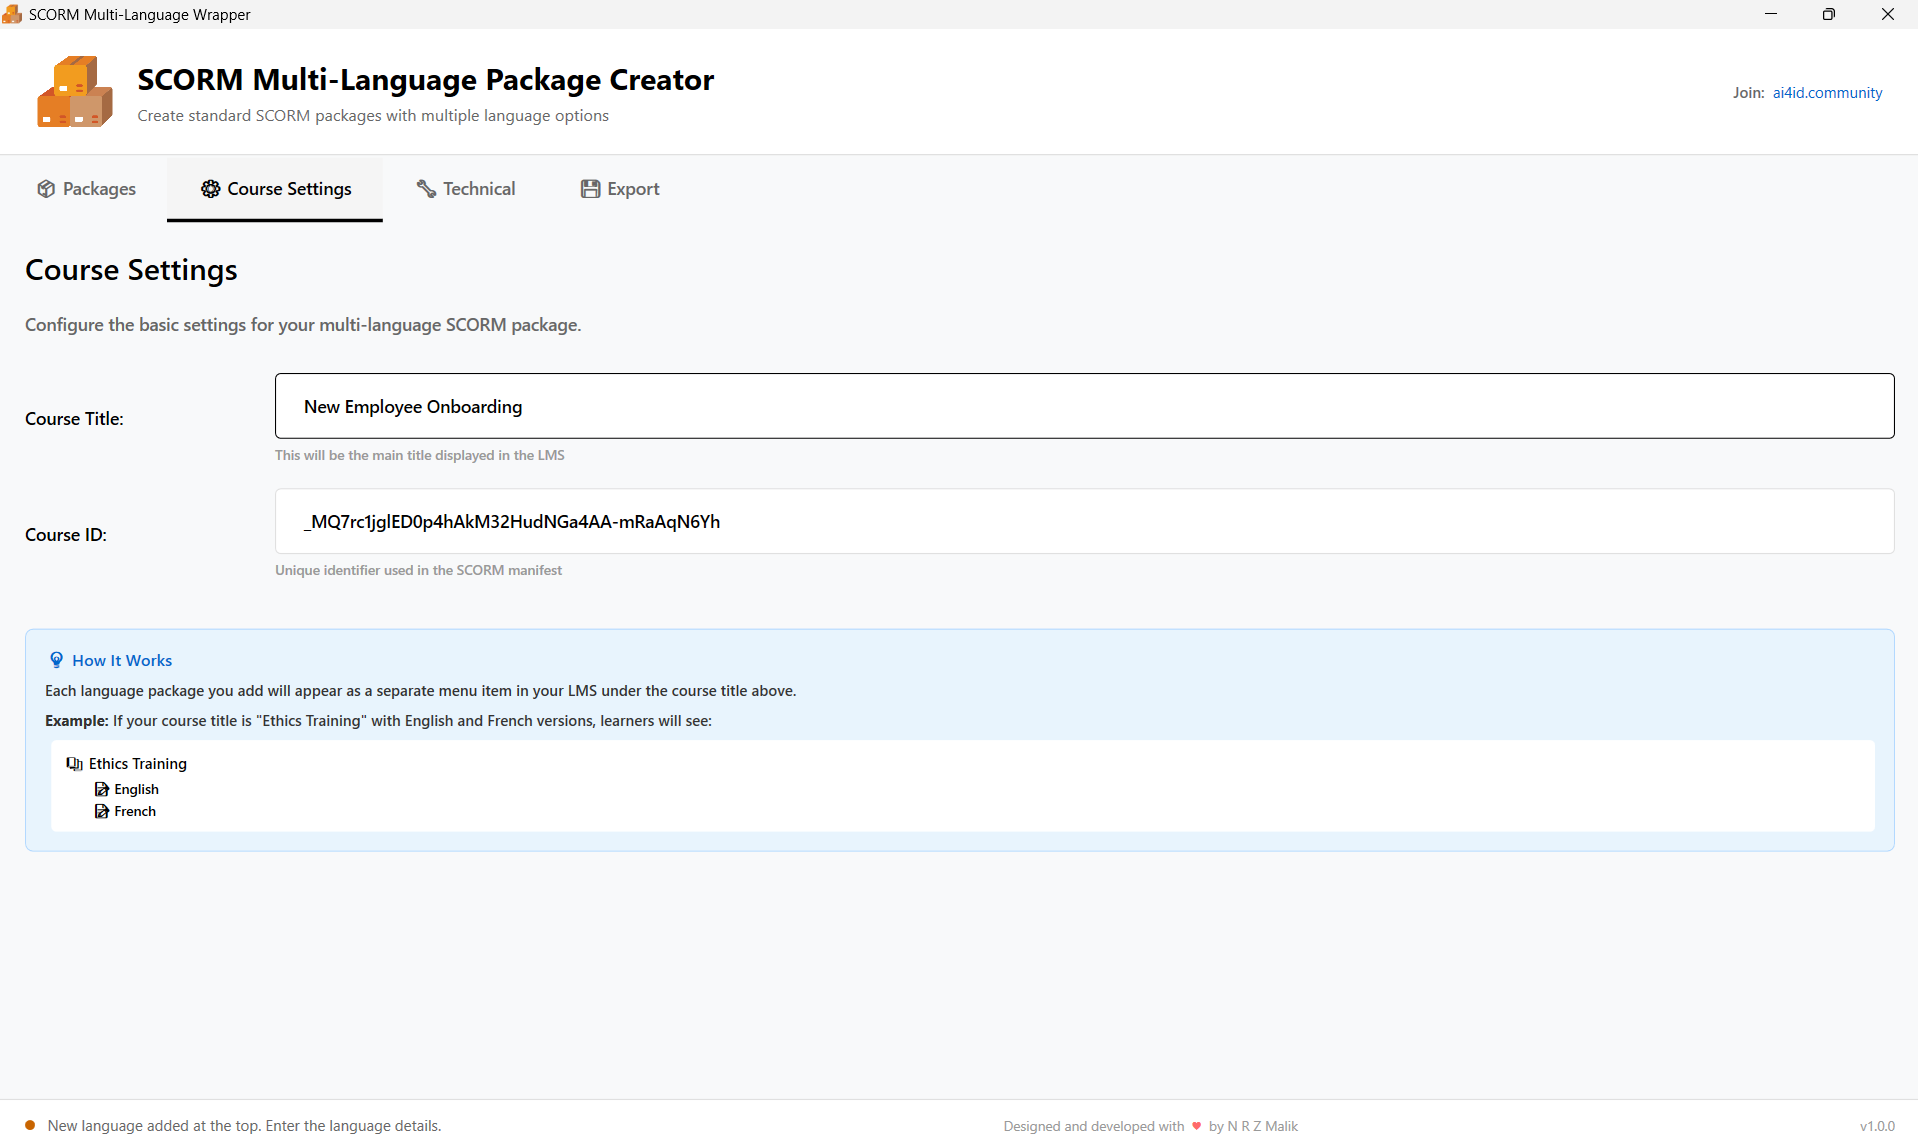1918x1145 pixels.
Task: Click the Packages tab cube icon
Action: click(x=46, y=189)
